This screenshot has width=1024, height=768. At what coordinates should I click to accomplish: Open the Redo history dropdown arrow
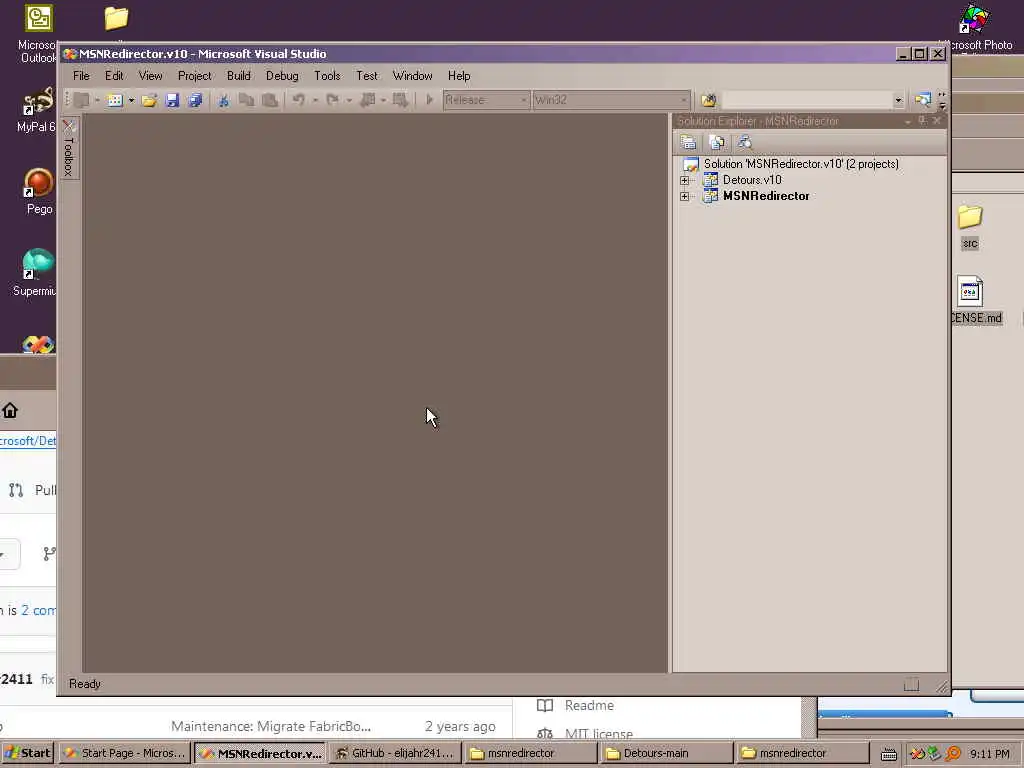pos(349,100)
